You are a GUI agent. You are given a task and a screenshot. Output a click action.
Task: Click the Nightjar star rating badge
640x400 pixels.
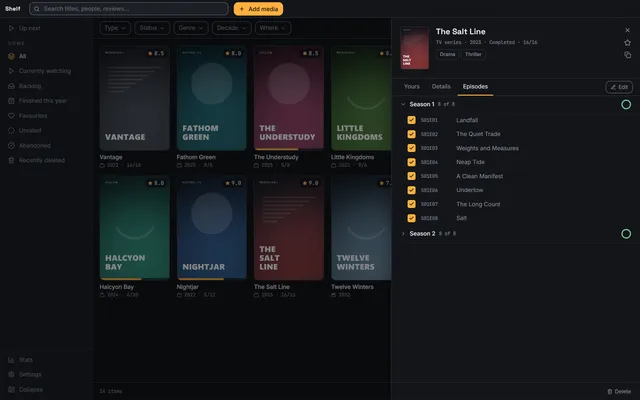click(x=233, y=183)
